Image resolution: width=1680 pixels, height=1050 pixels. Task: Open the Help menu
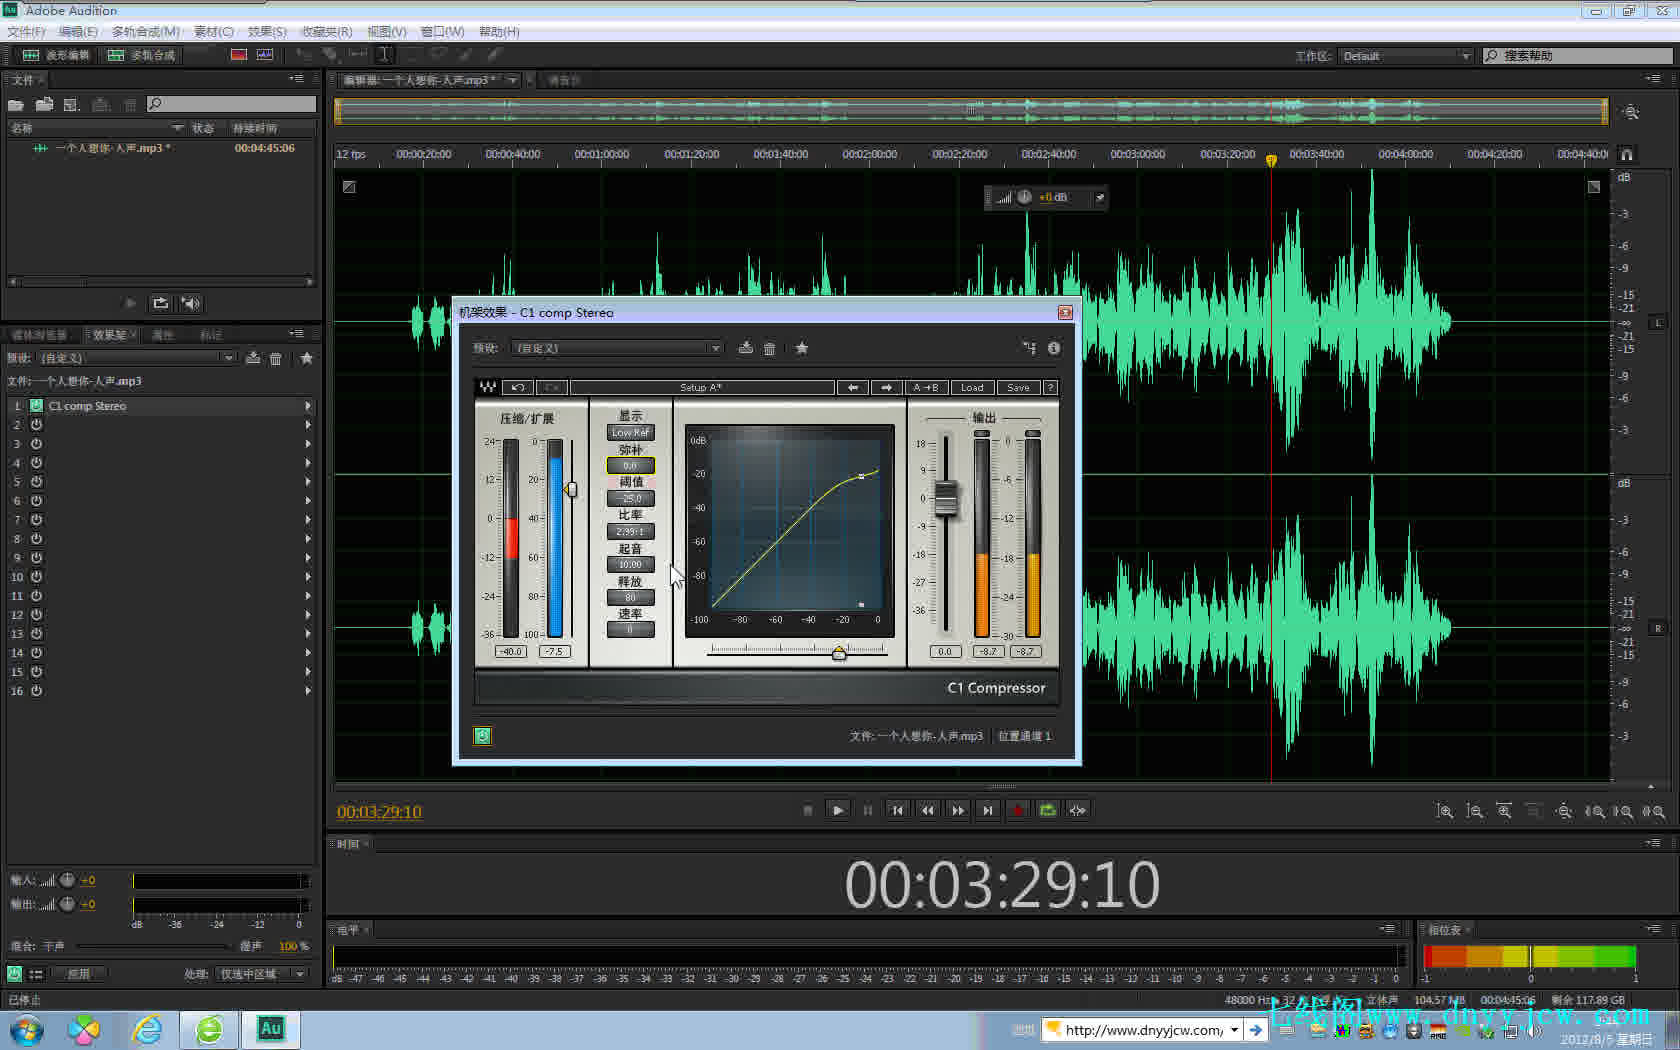(499, 32)
